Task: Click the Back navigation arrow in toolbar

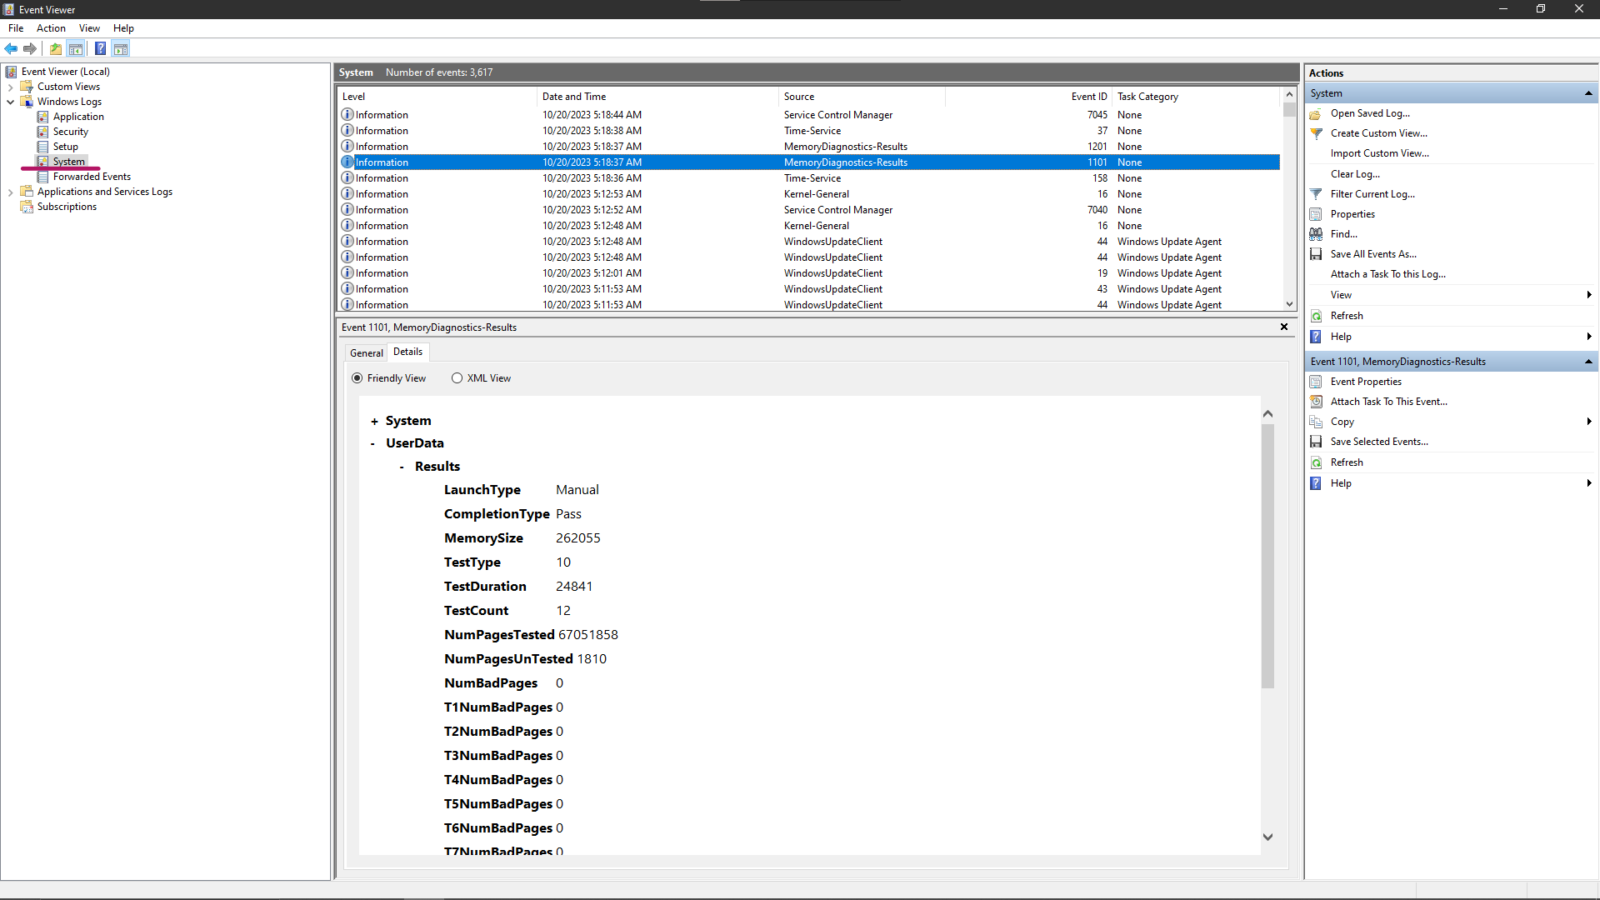Action: (11, 48)
